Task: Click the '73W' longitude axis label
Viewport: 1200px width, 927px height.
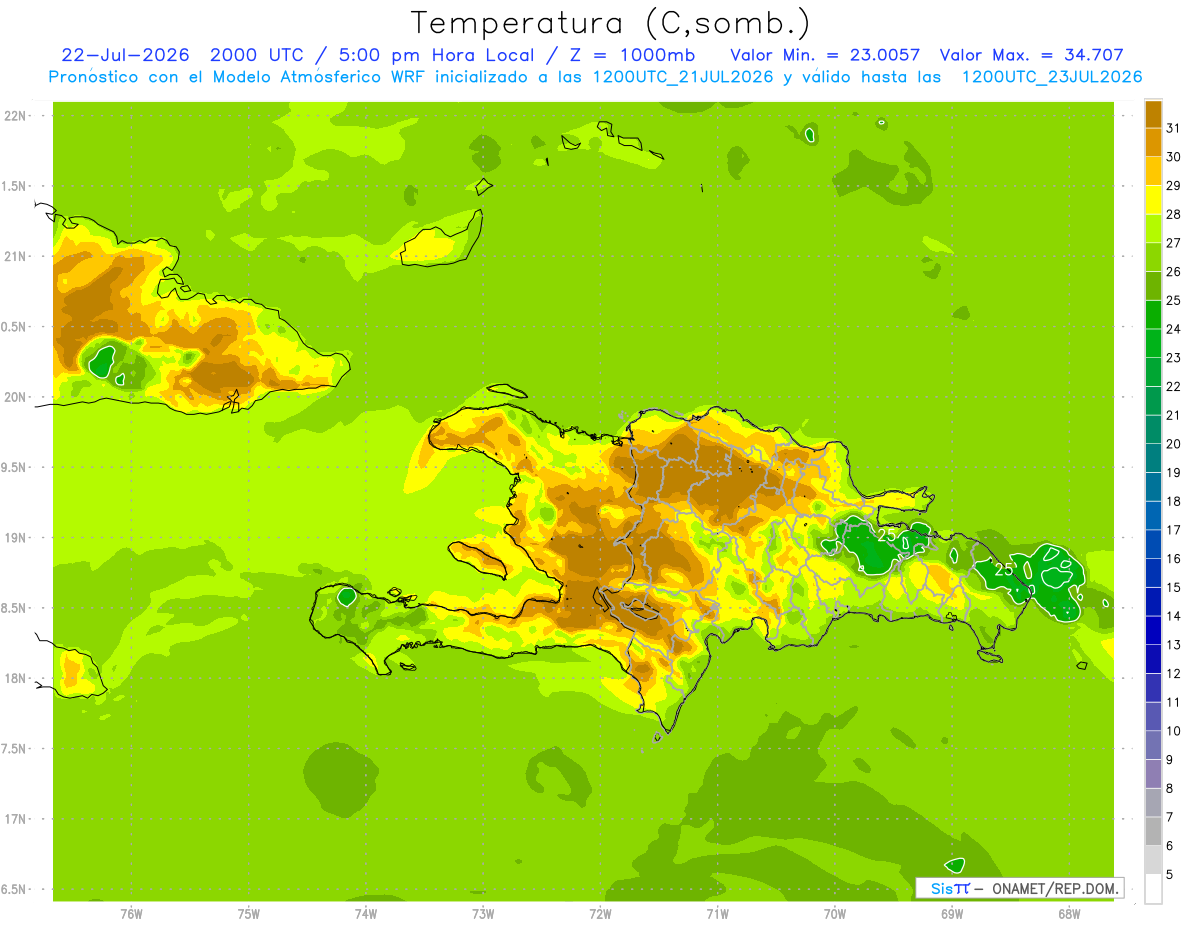Action: [x=483, y=913]
